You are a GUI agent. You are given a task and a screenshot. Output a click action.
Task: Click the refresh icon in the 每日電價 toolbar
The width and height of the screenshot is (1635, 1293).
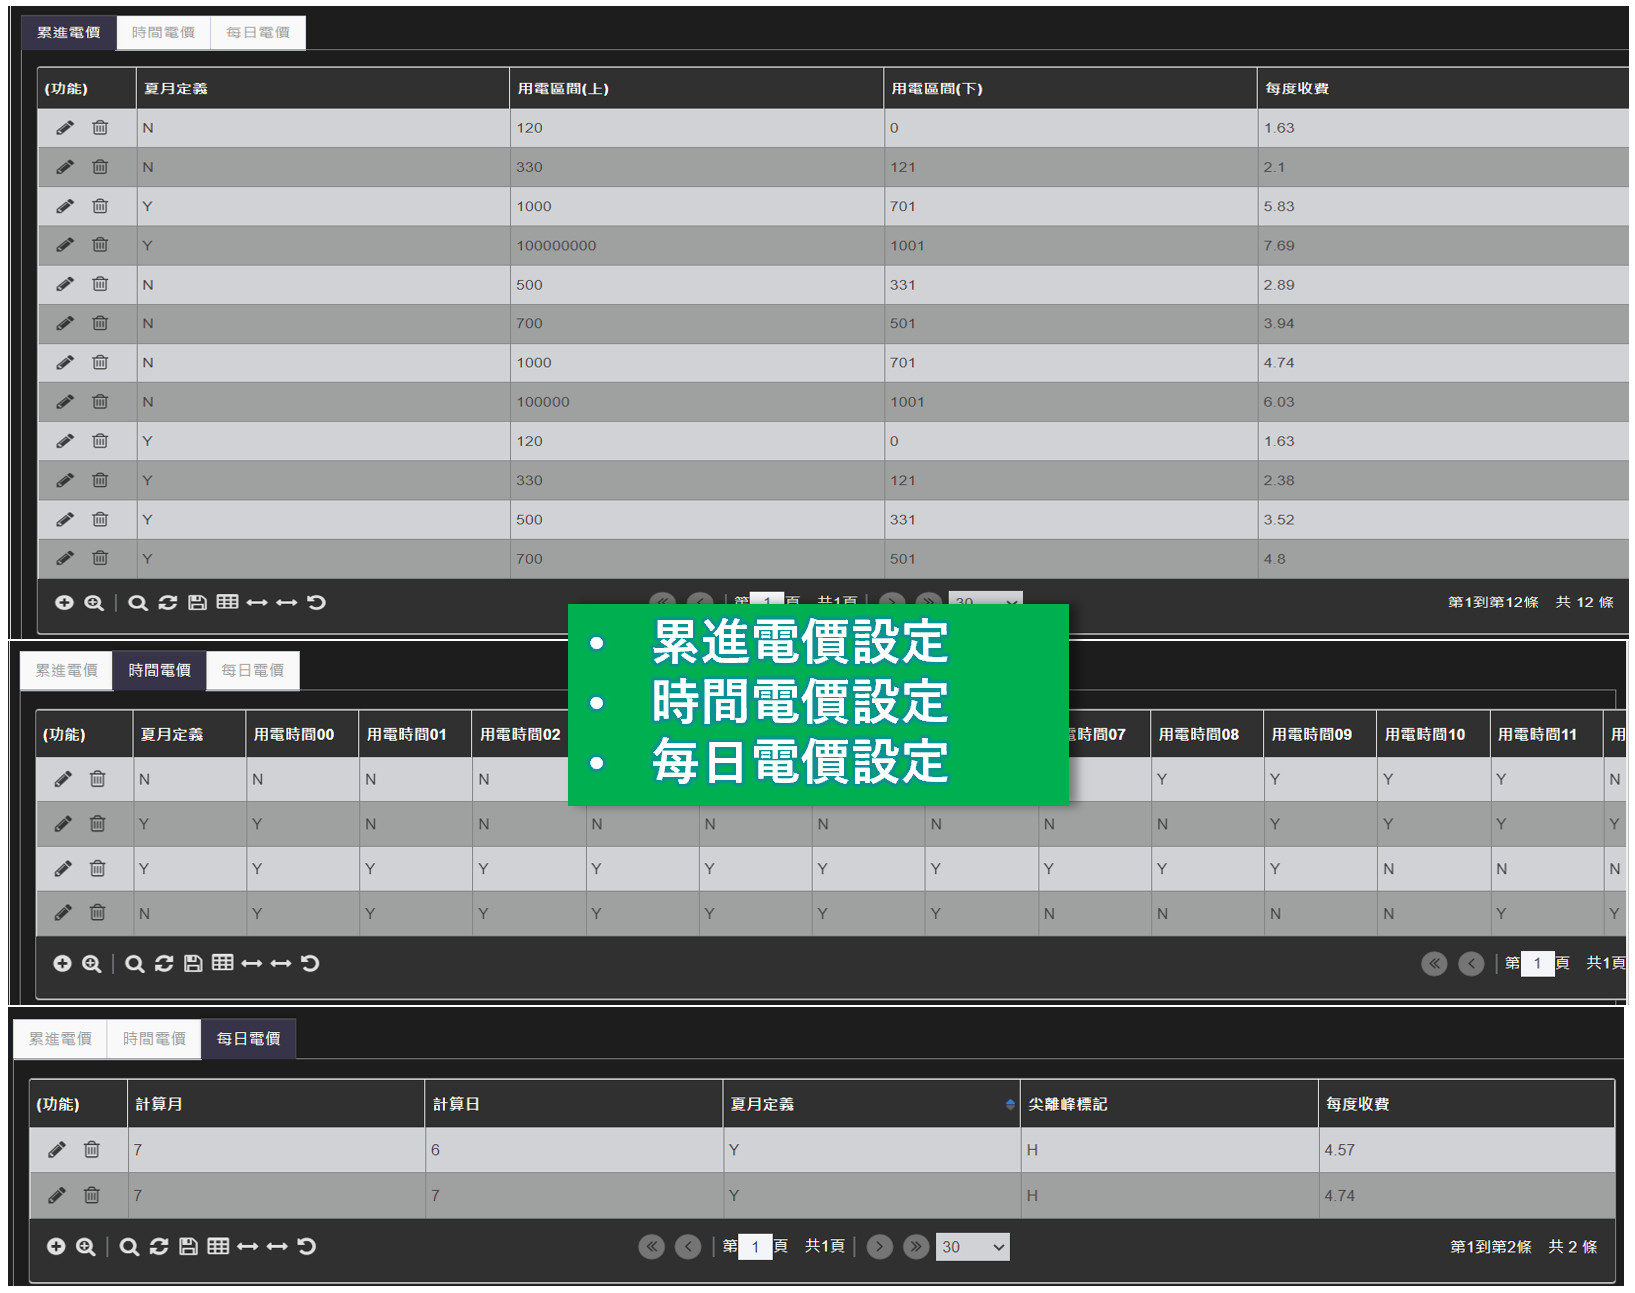[x=159, y=1246]
